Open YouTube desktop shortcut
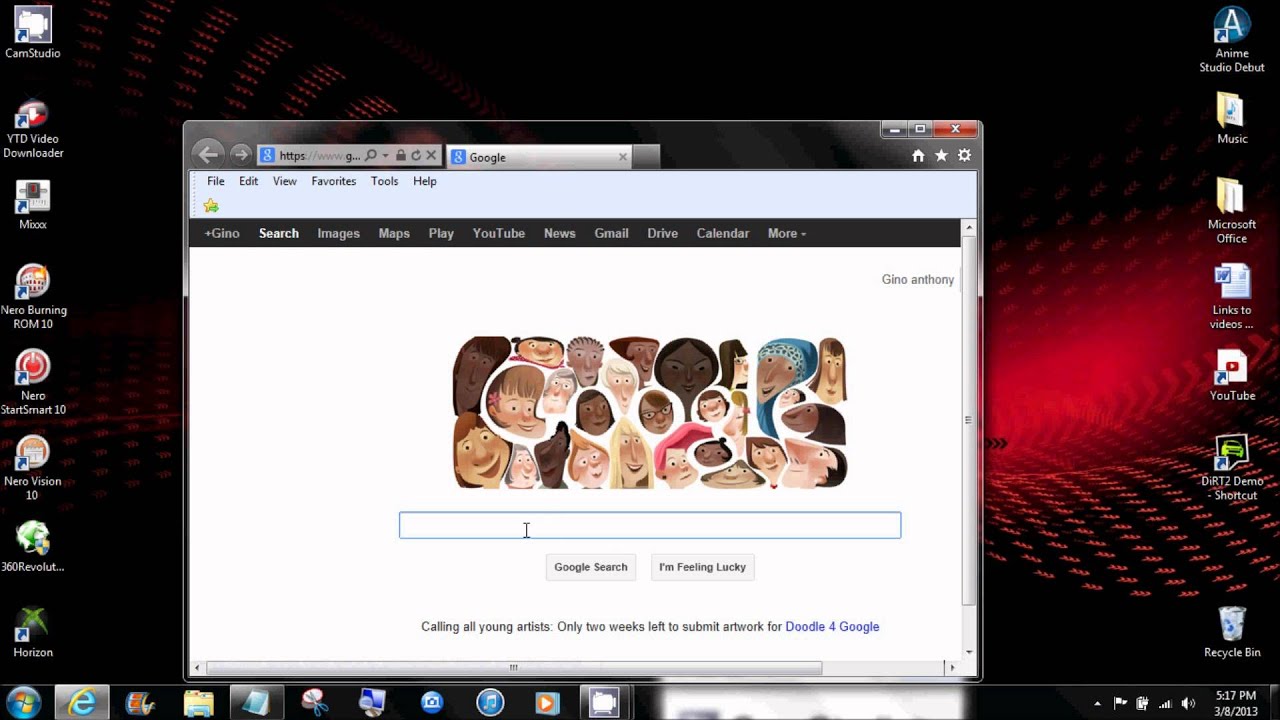 (x=1232, y=375)
